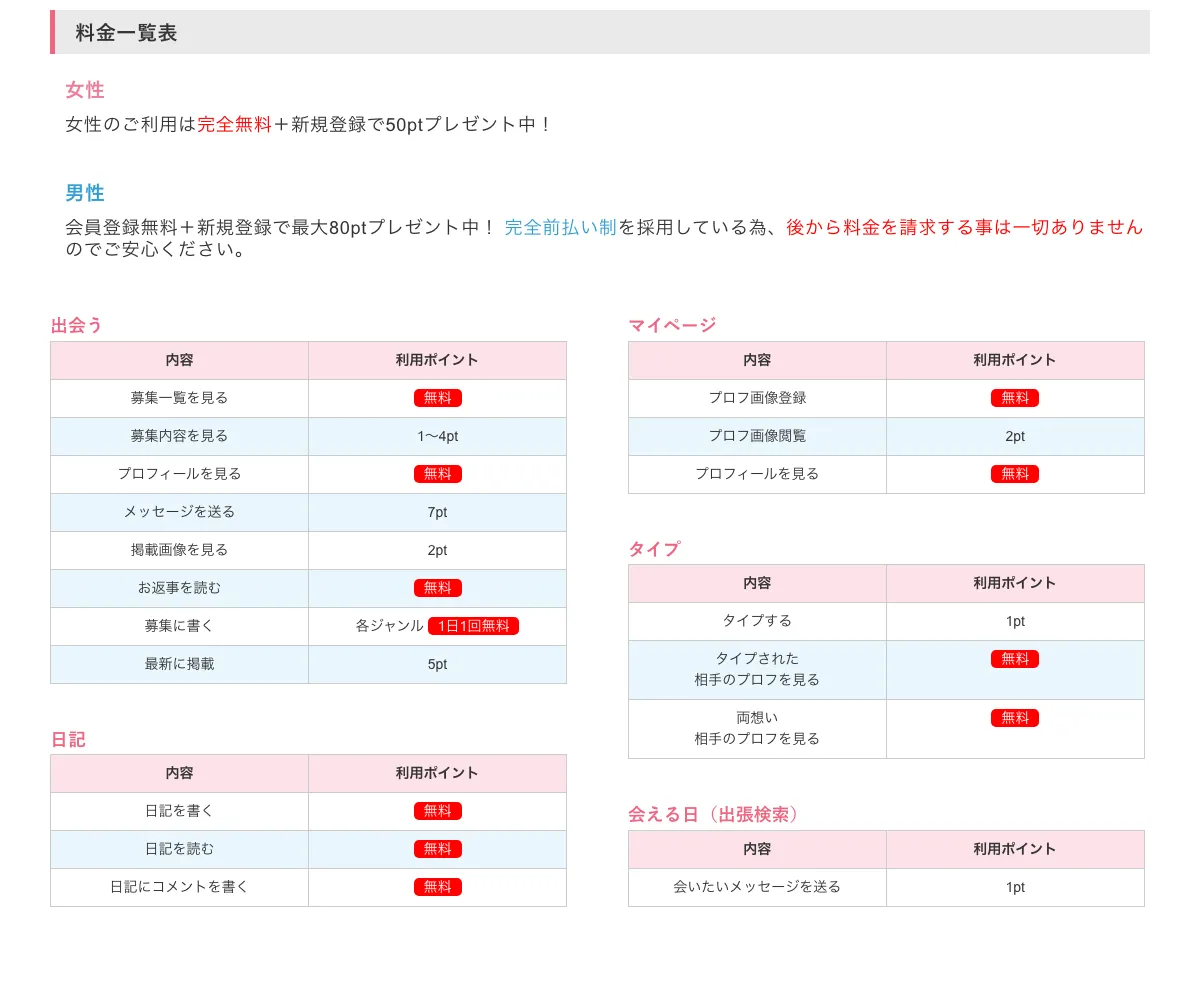Screen dimensions: 1200x1000
Task: Click プロフィールを見る in the 出会う table
Action: pos(179,474)
